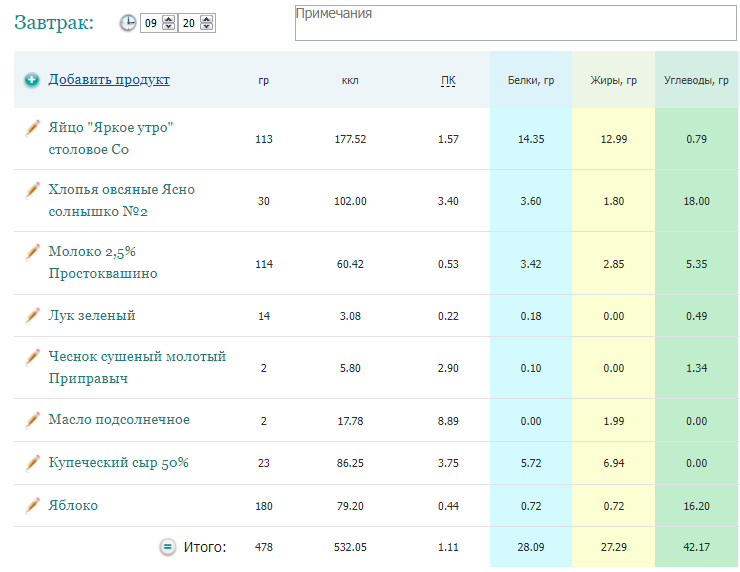
Task: Select the 86.25 calories value
Action: click(x=350, y=463)
